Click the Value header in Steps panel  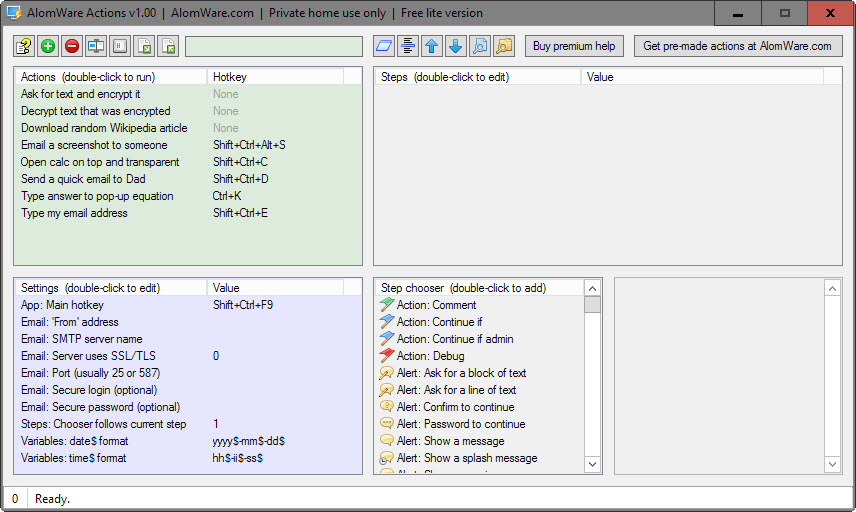702,77
